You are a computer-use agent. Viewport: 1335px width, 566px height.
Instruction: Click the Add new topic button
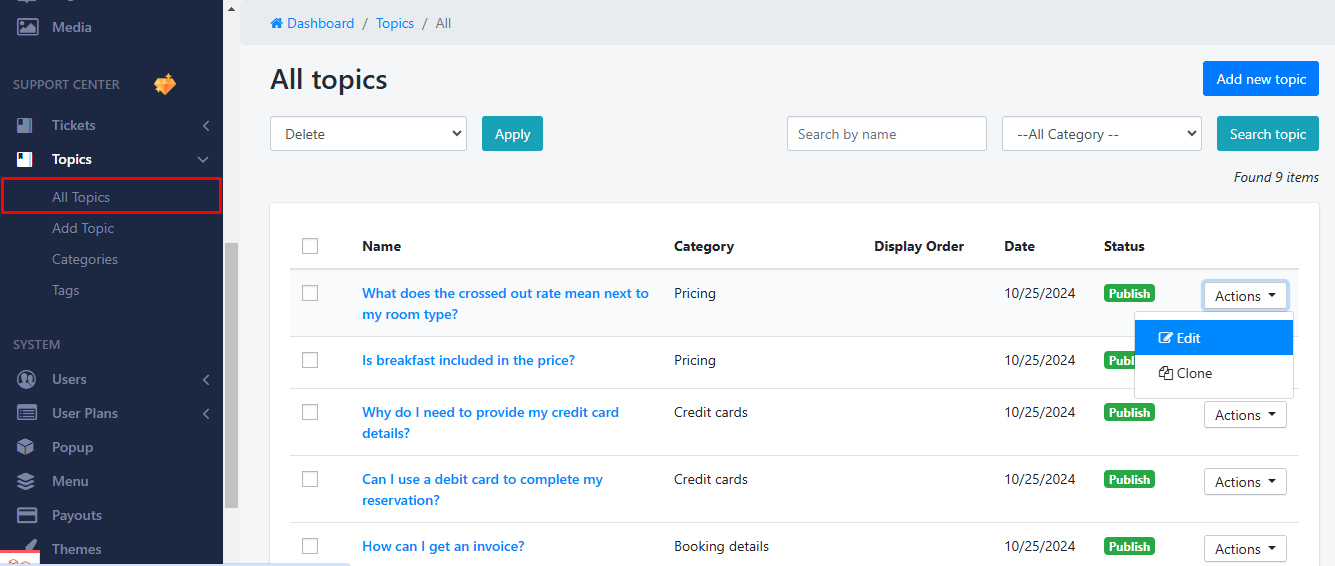(x=1260, y=79)
